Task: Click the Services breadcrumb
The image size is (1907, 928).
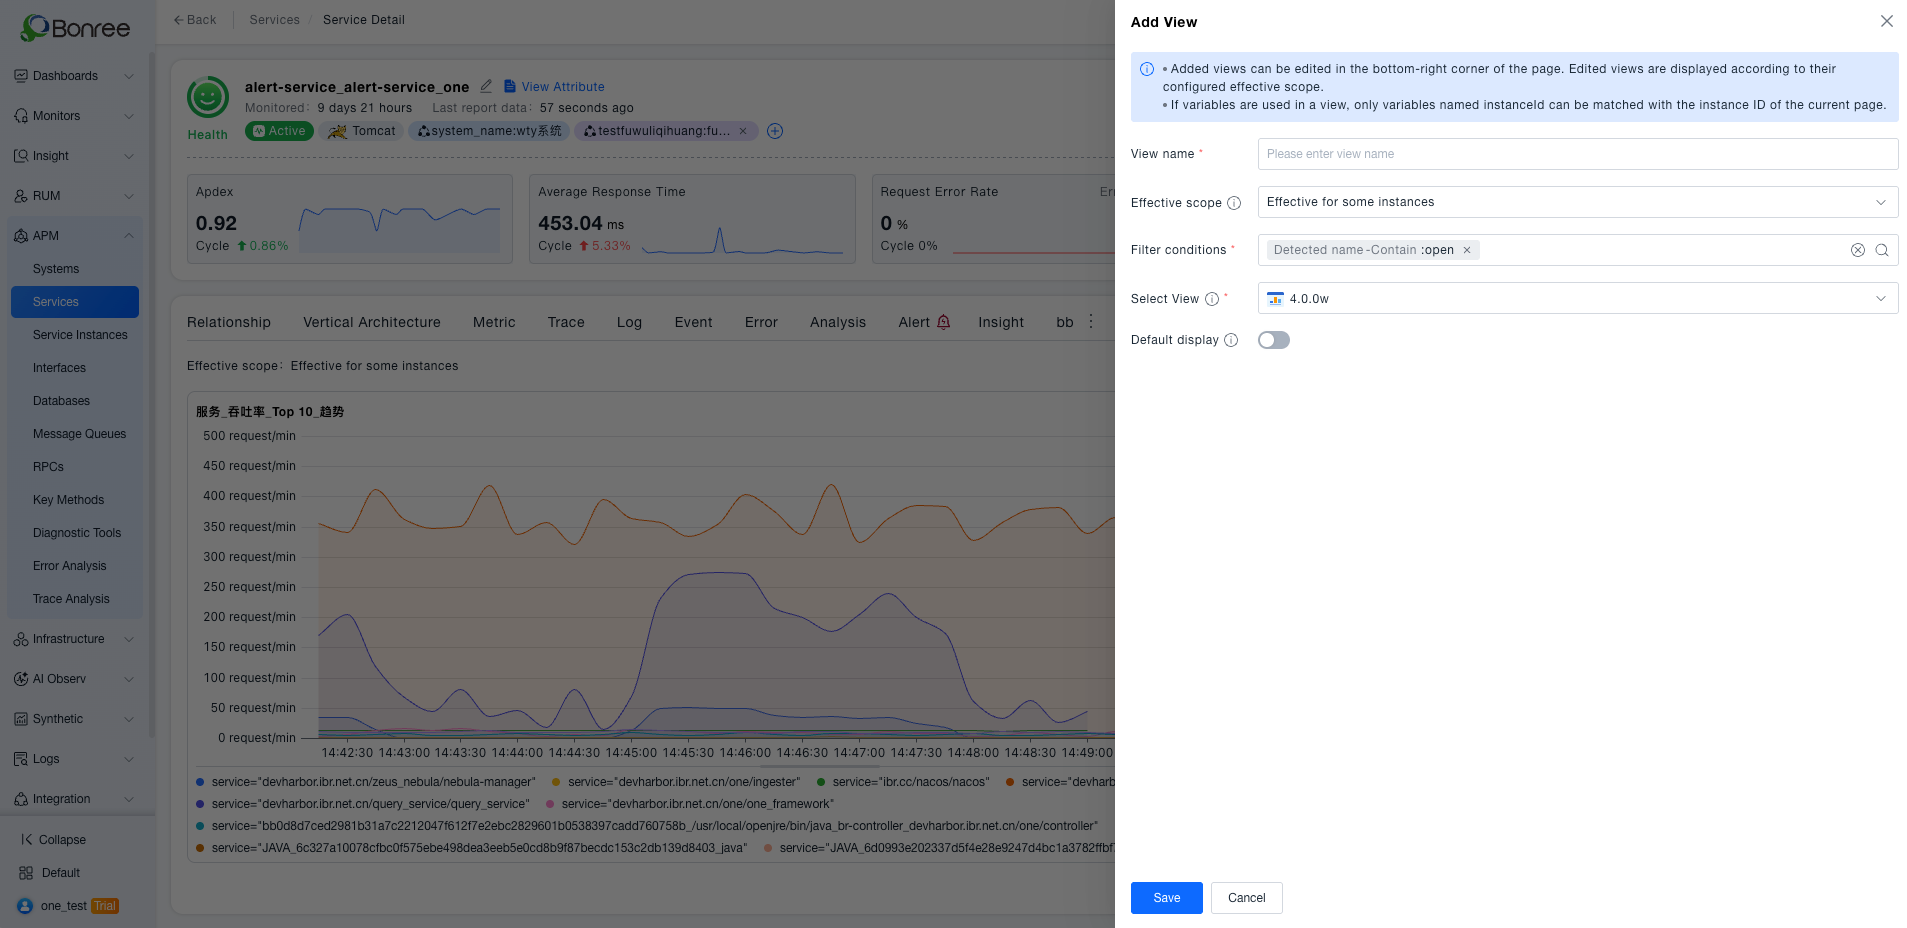Action: click(275, 20)
